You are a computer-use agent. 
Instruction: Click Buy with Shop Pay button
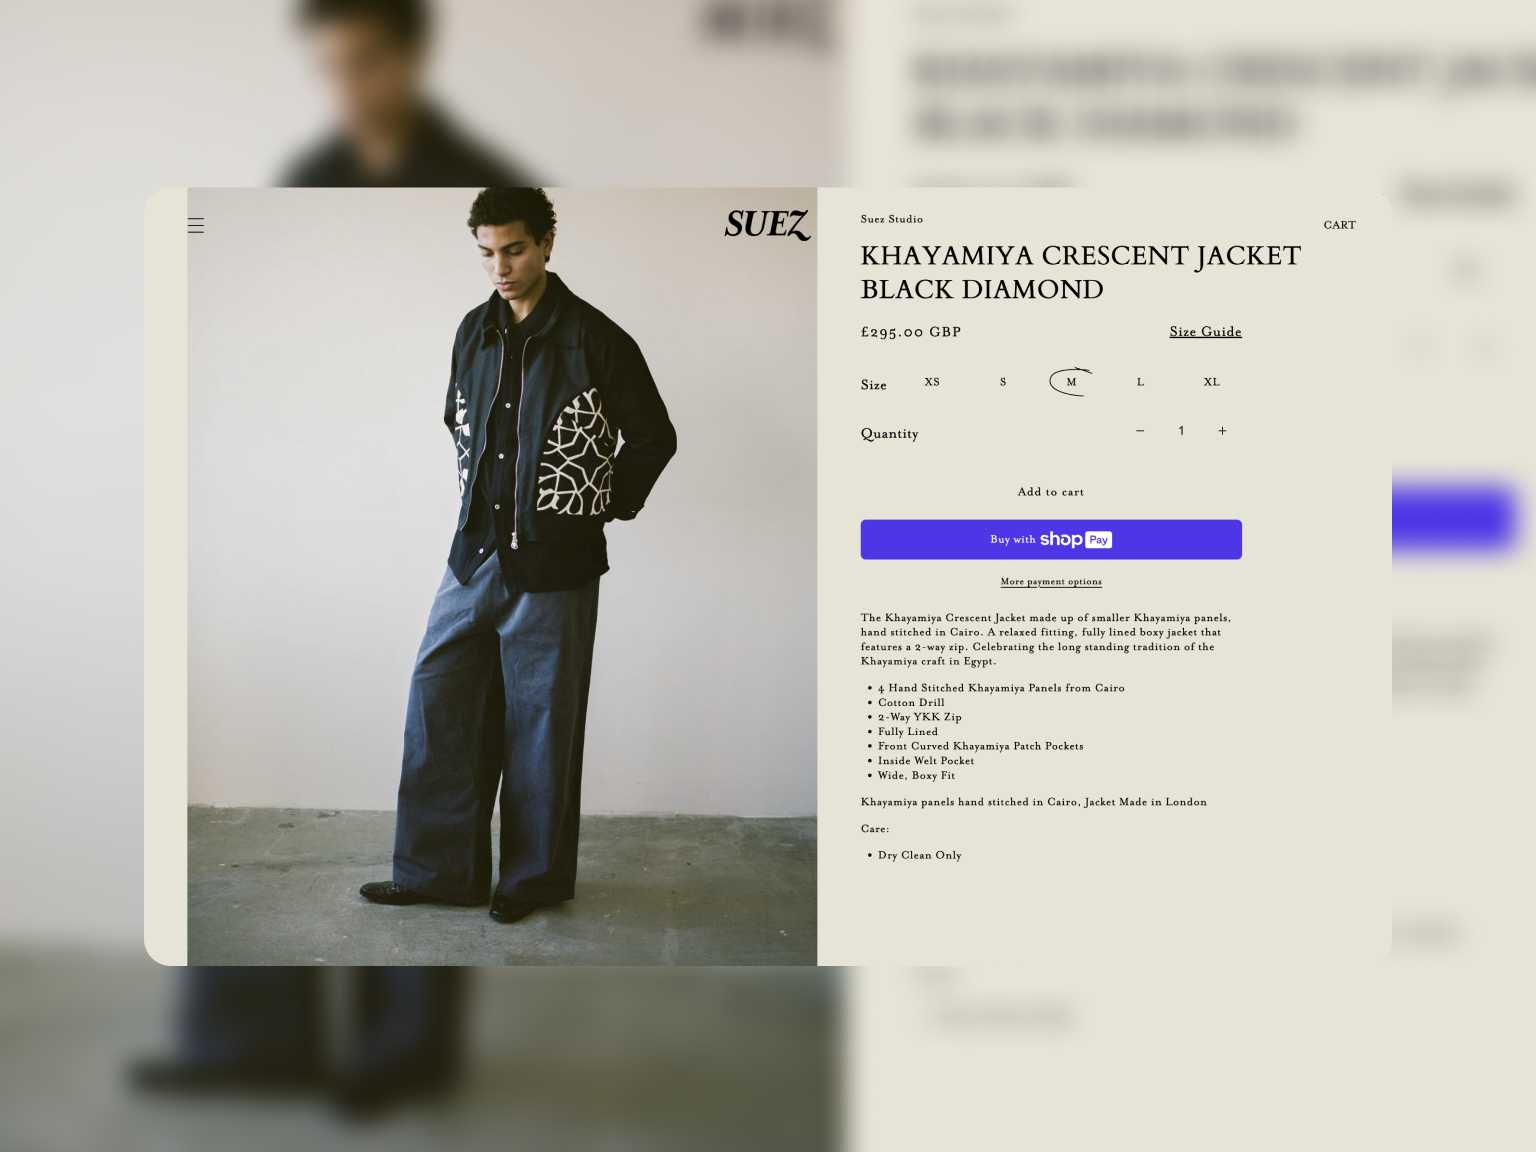coord(1051,539)
